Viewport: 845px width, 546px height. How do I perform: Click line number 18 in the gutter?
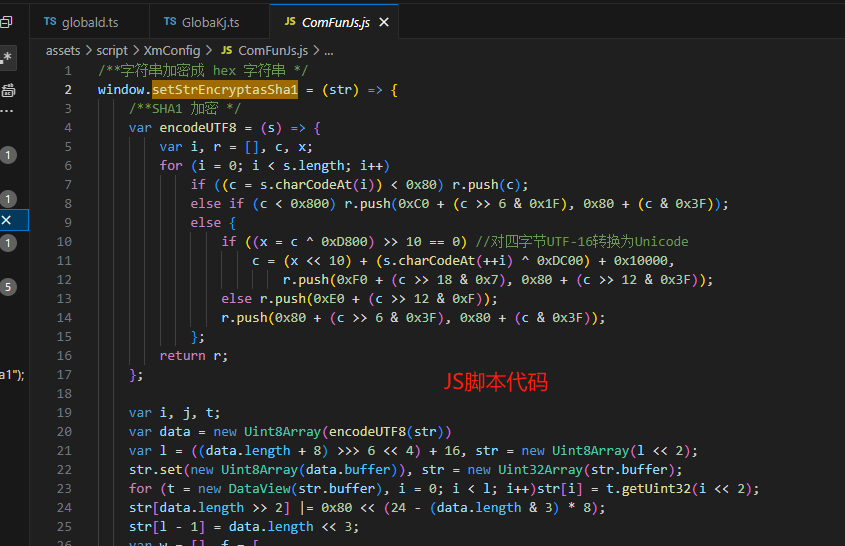click(64, 393)
